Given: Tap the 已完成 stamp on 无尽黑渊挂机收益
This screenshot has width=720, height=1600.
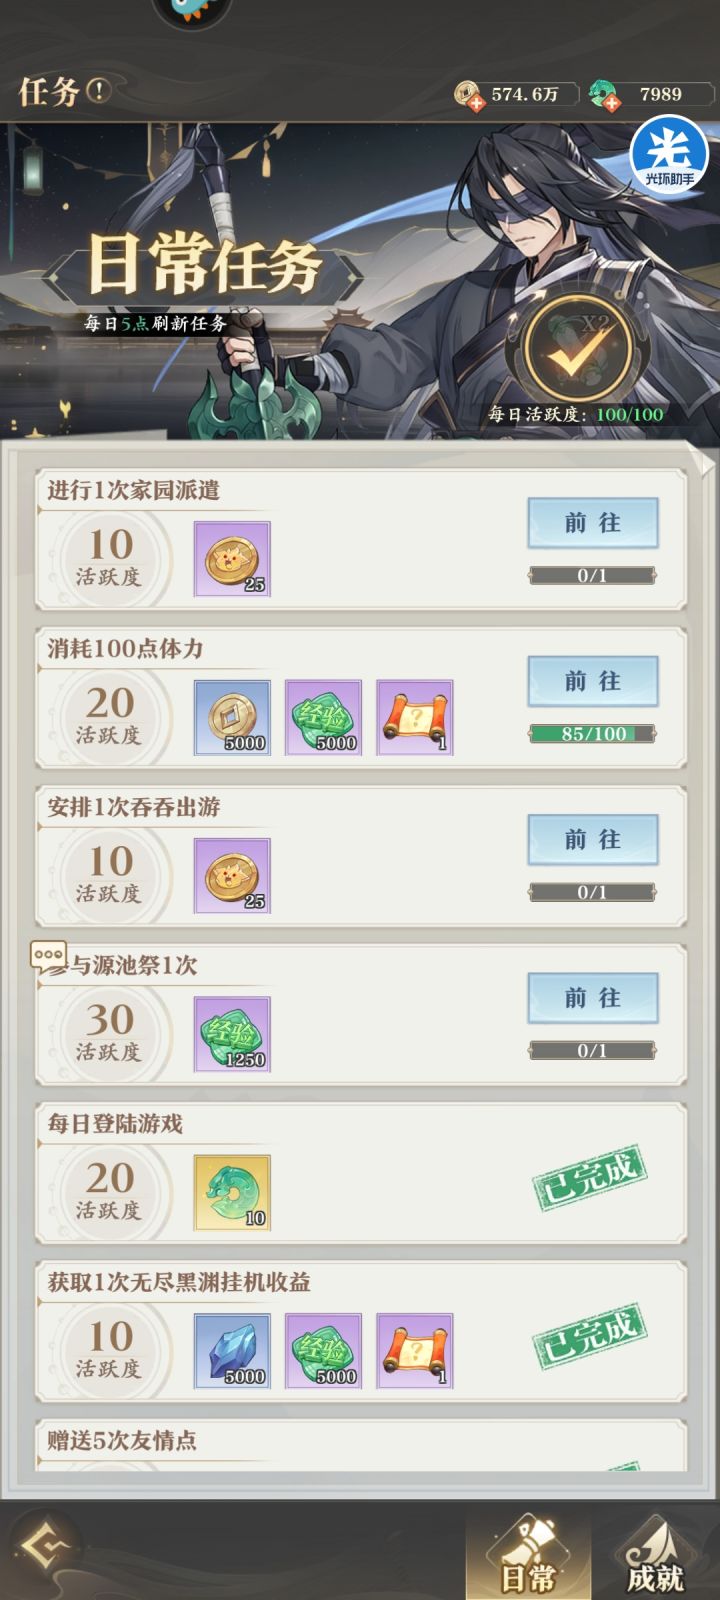Looking at the screenshot, I should pos(589,1335).
